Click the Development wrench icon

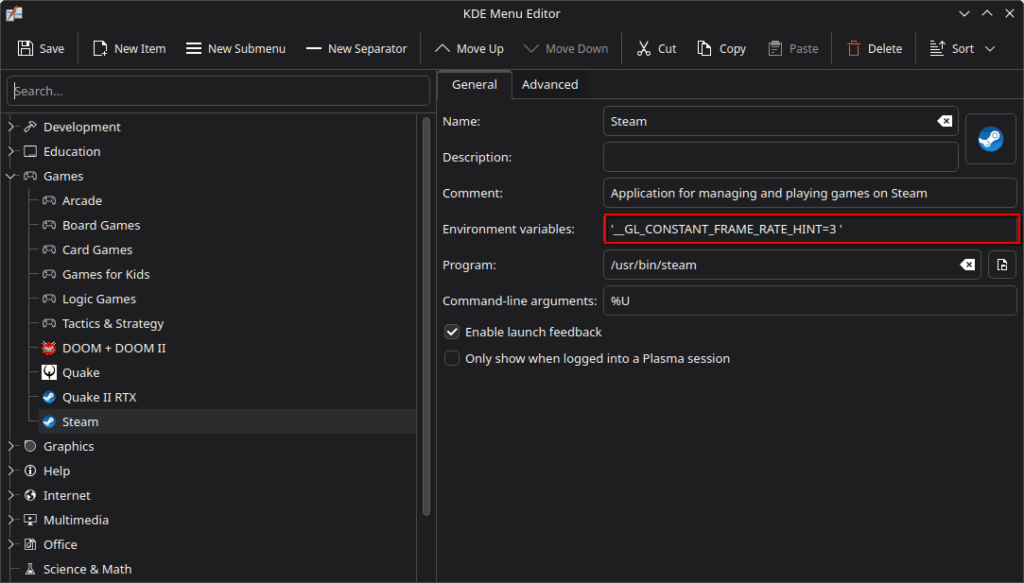tap(30, 127)
